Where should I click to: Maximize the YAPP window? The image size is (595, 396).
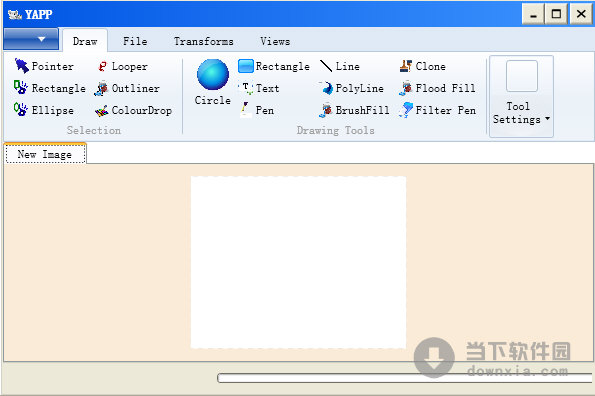tap(556, 14)
